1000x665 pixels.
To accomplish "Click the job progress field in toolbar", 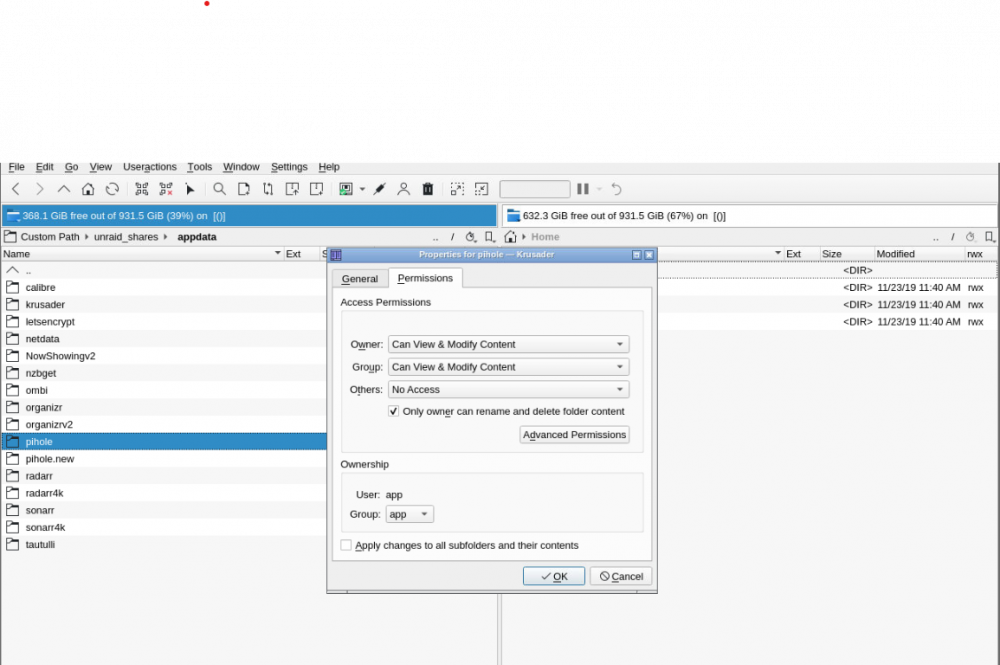I will point(534,189).
